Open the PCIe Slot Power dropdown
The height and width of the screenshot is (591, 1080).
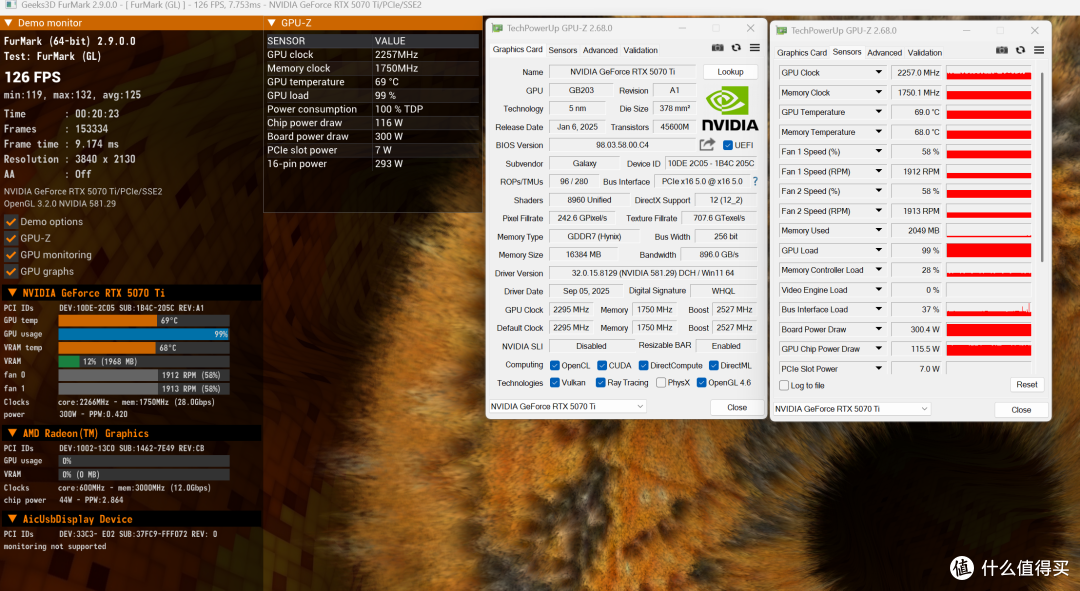coord(878,369)
